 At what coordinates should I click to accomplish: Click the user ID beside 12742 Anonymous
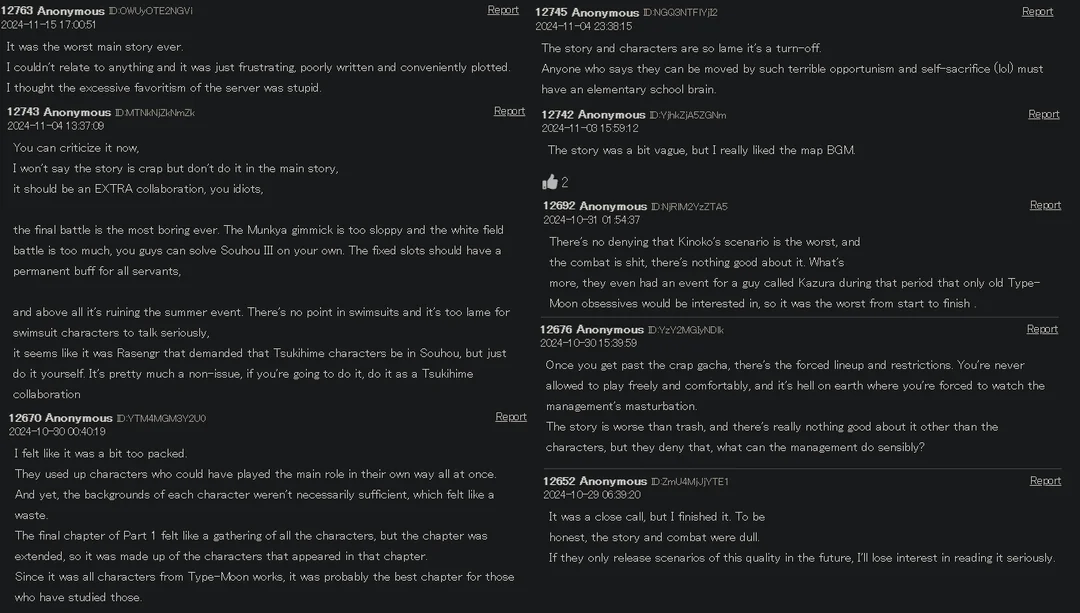pyautogui.click(x=688, y=115)
